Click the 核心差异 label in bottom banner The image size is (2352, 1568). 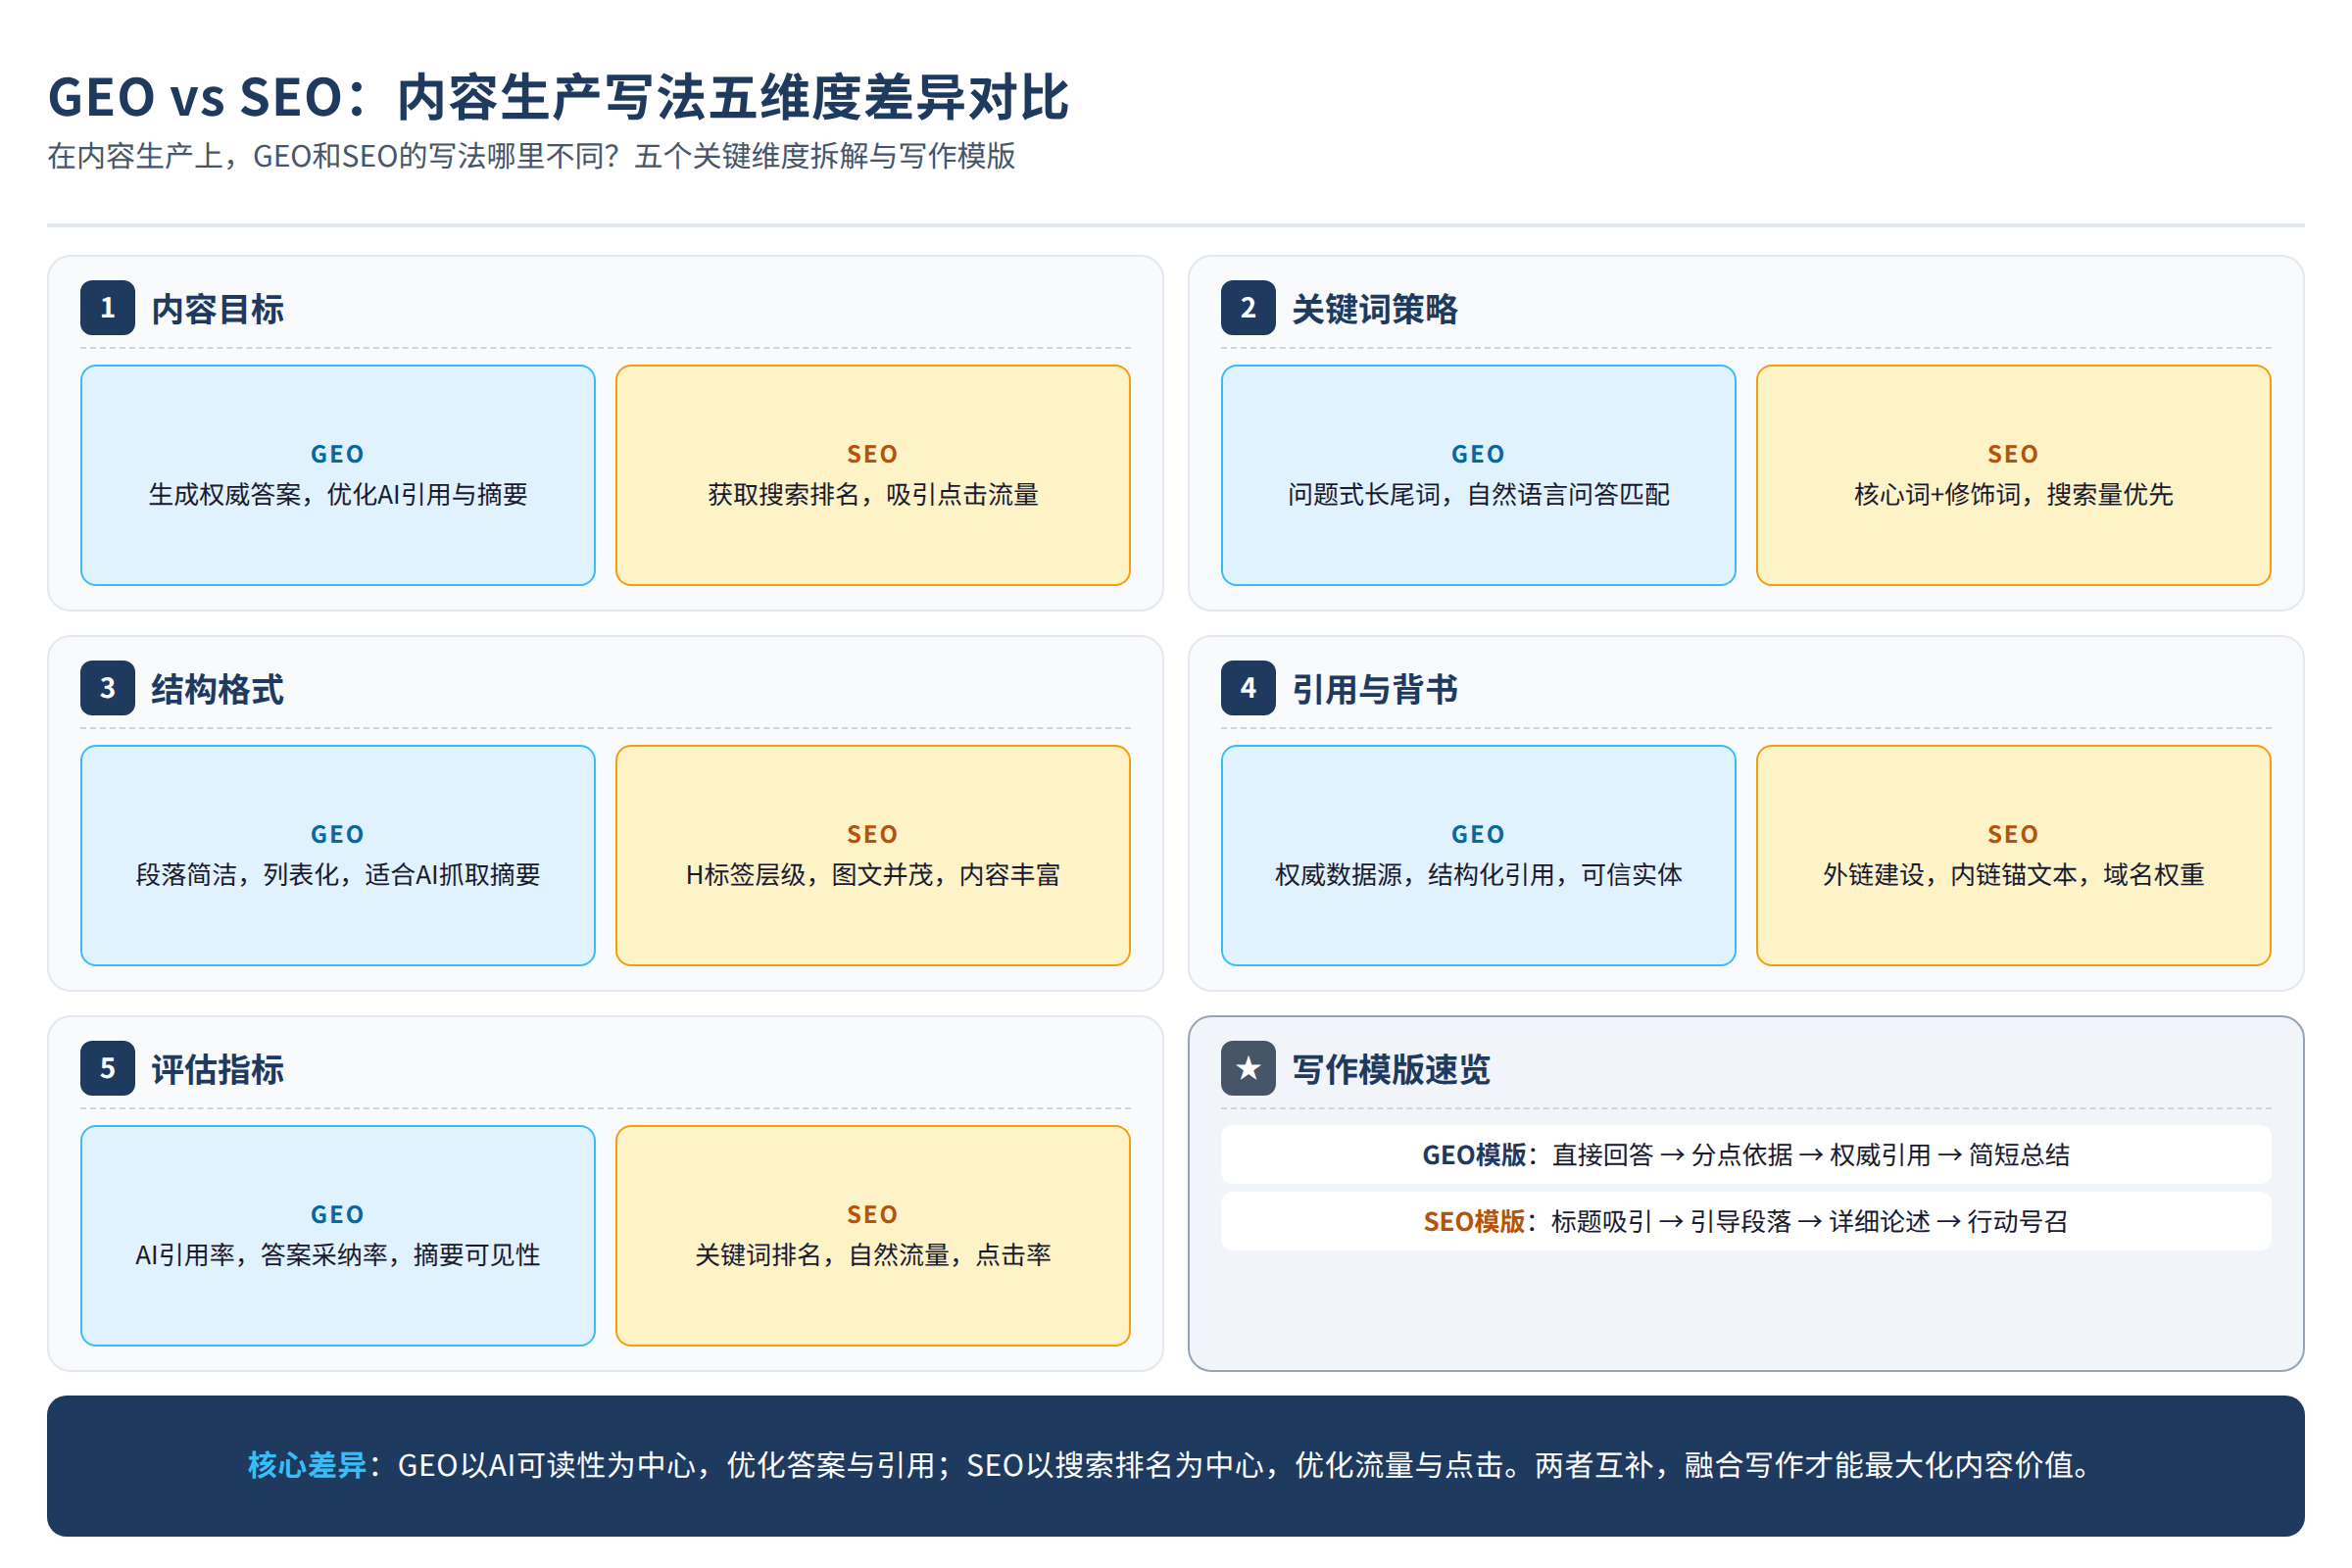tap(307, 1465)
